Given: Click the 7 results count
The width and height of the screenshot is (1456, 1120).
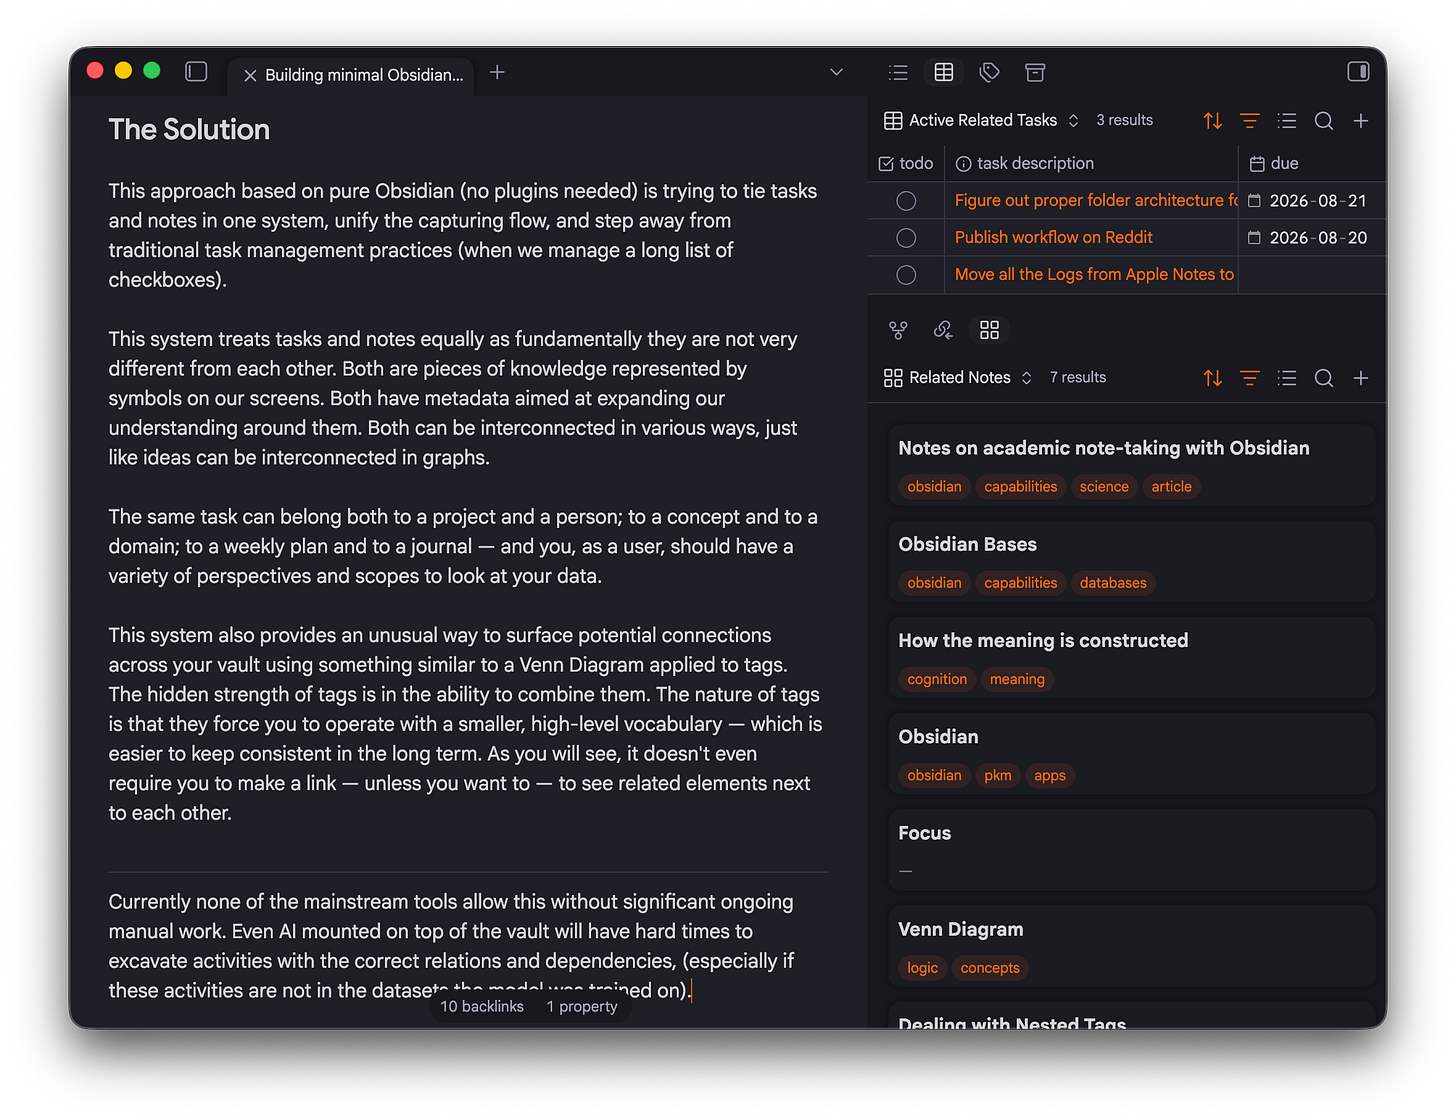Looking at the screenshot, I should pos(1077,377).
